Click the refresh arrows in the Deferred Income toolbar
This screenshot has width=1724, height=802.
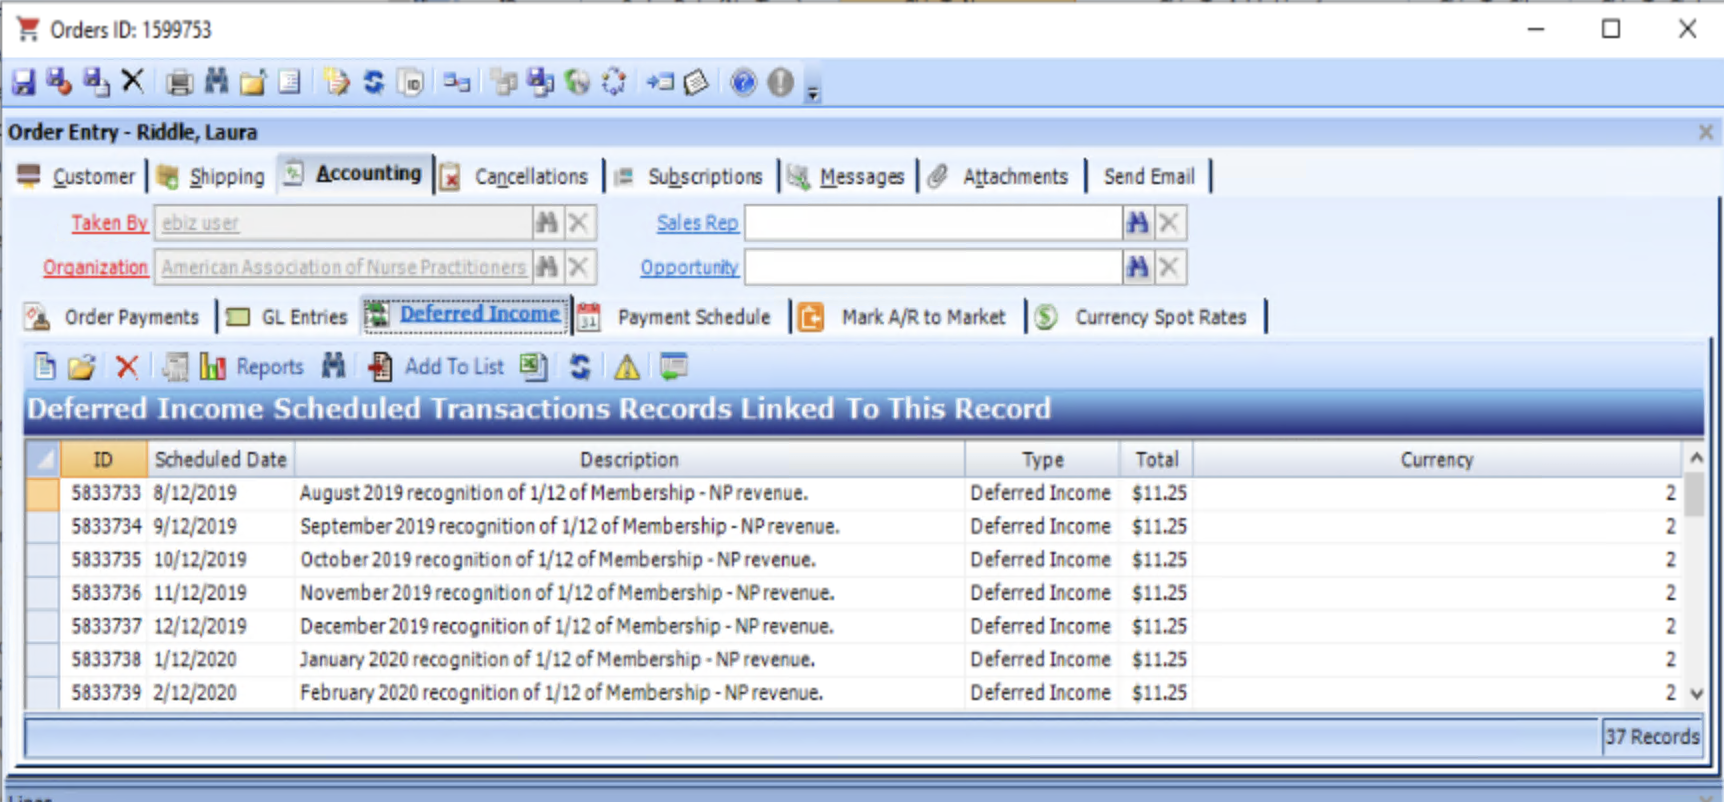pyautogui.click(x=580, y=367)
